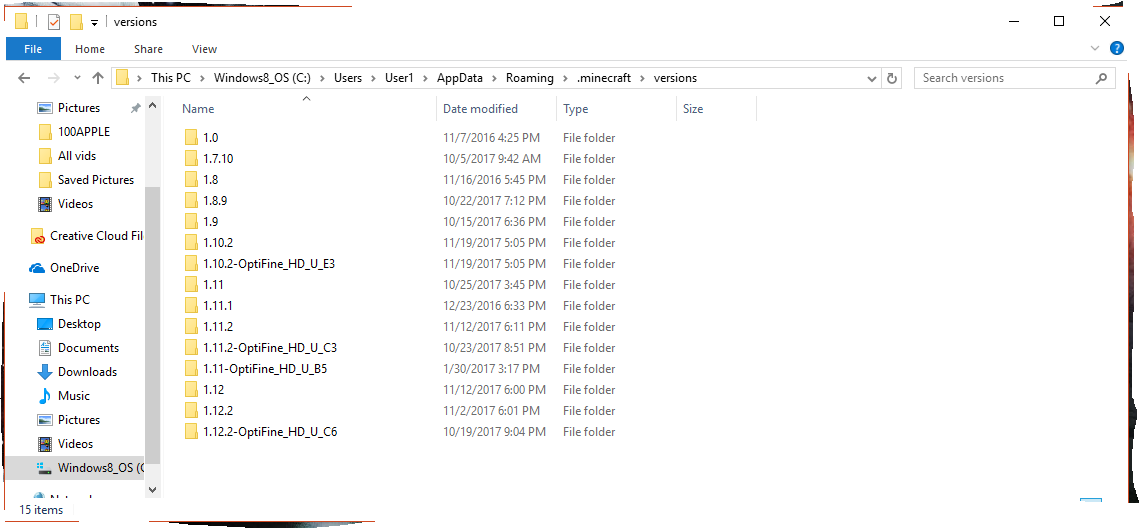Click 'User1' in address breadcrumb
This screenshot has width=1140, height=528.
[399, 78]
